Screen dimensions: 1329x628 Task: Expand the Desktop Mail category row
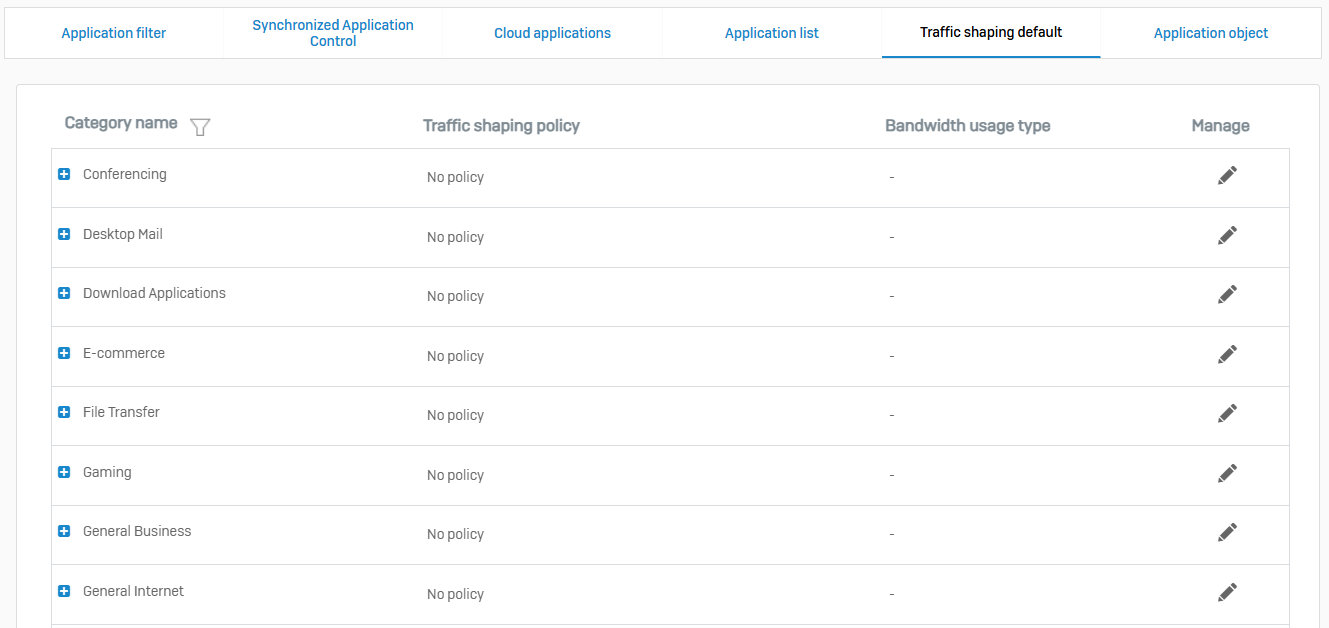click(64, 234)
